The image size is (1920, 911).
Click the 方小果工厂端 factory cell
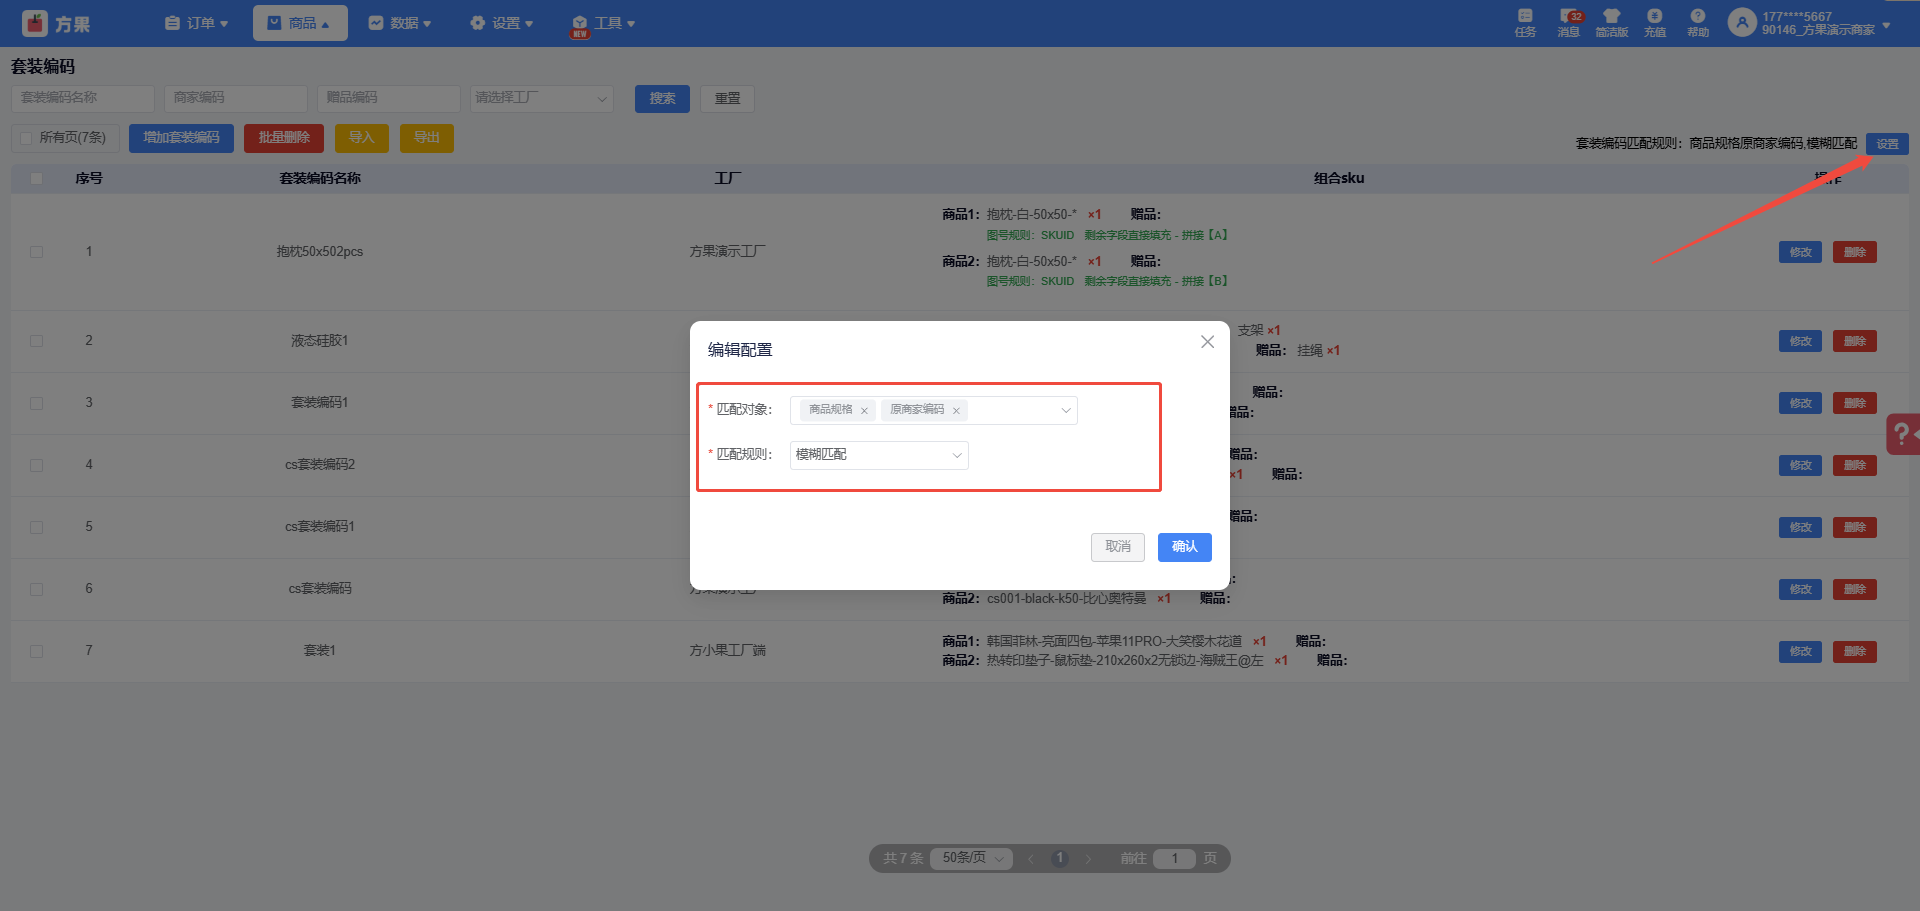(x=727, y=651)
